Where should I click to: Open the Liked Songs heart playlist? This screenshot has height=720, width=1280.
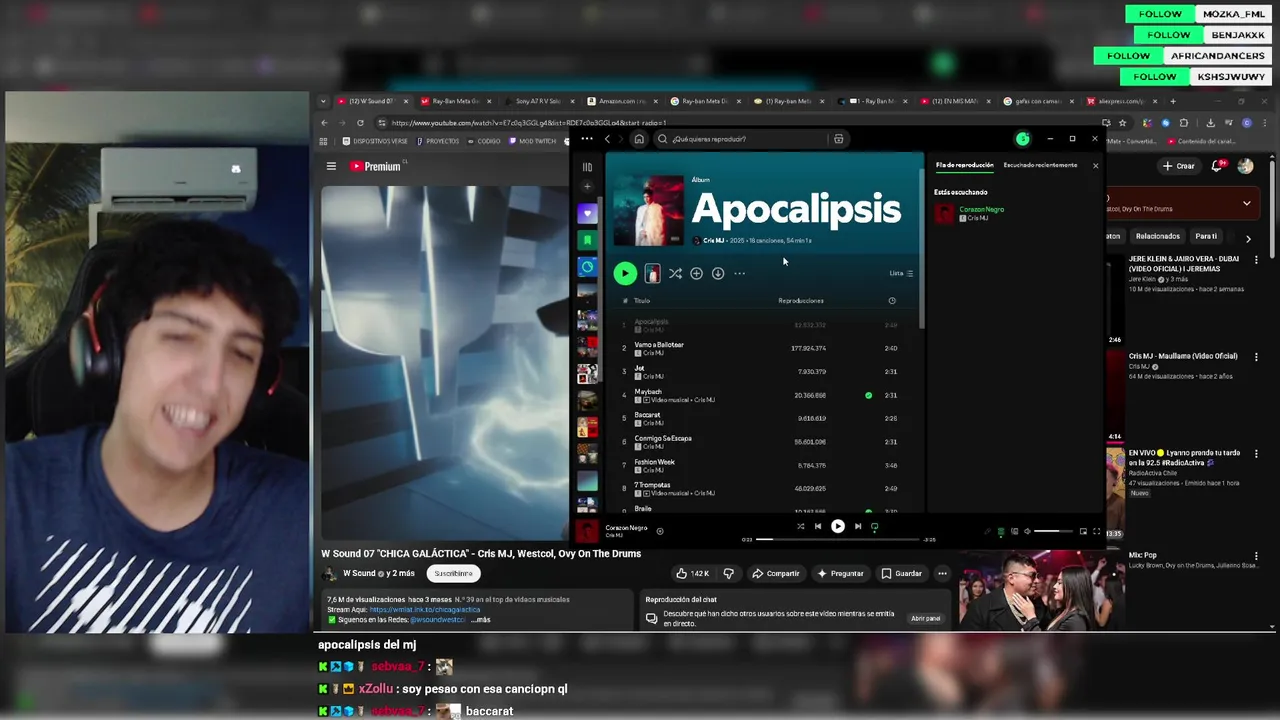(588, 213)
